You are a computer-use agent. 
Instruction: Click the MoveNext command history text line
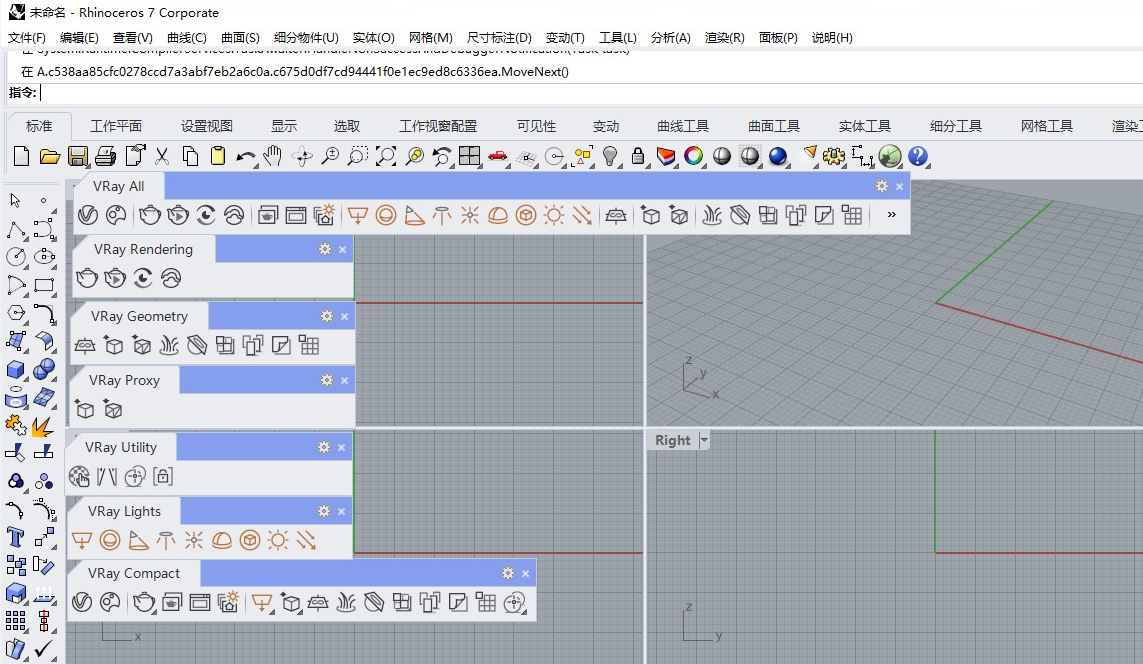pos(294,71)
